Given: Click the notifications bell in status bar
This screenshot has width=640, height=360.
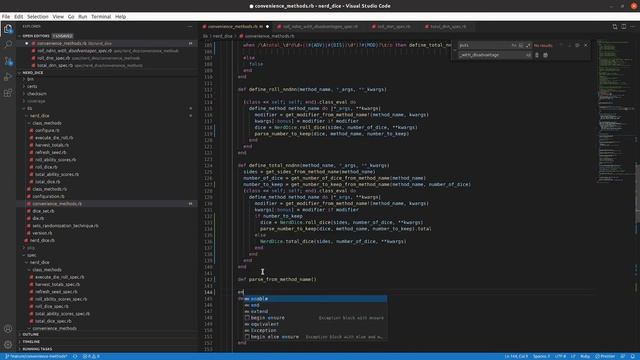Looking at the screenshot, I should point(633,356).
